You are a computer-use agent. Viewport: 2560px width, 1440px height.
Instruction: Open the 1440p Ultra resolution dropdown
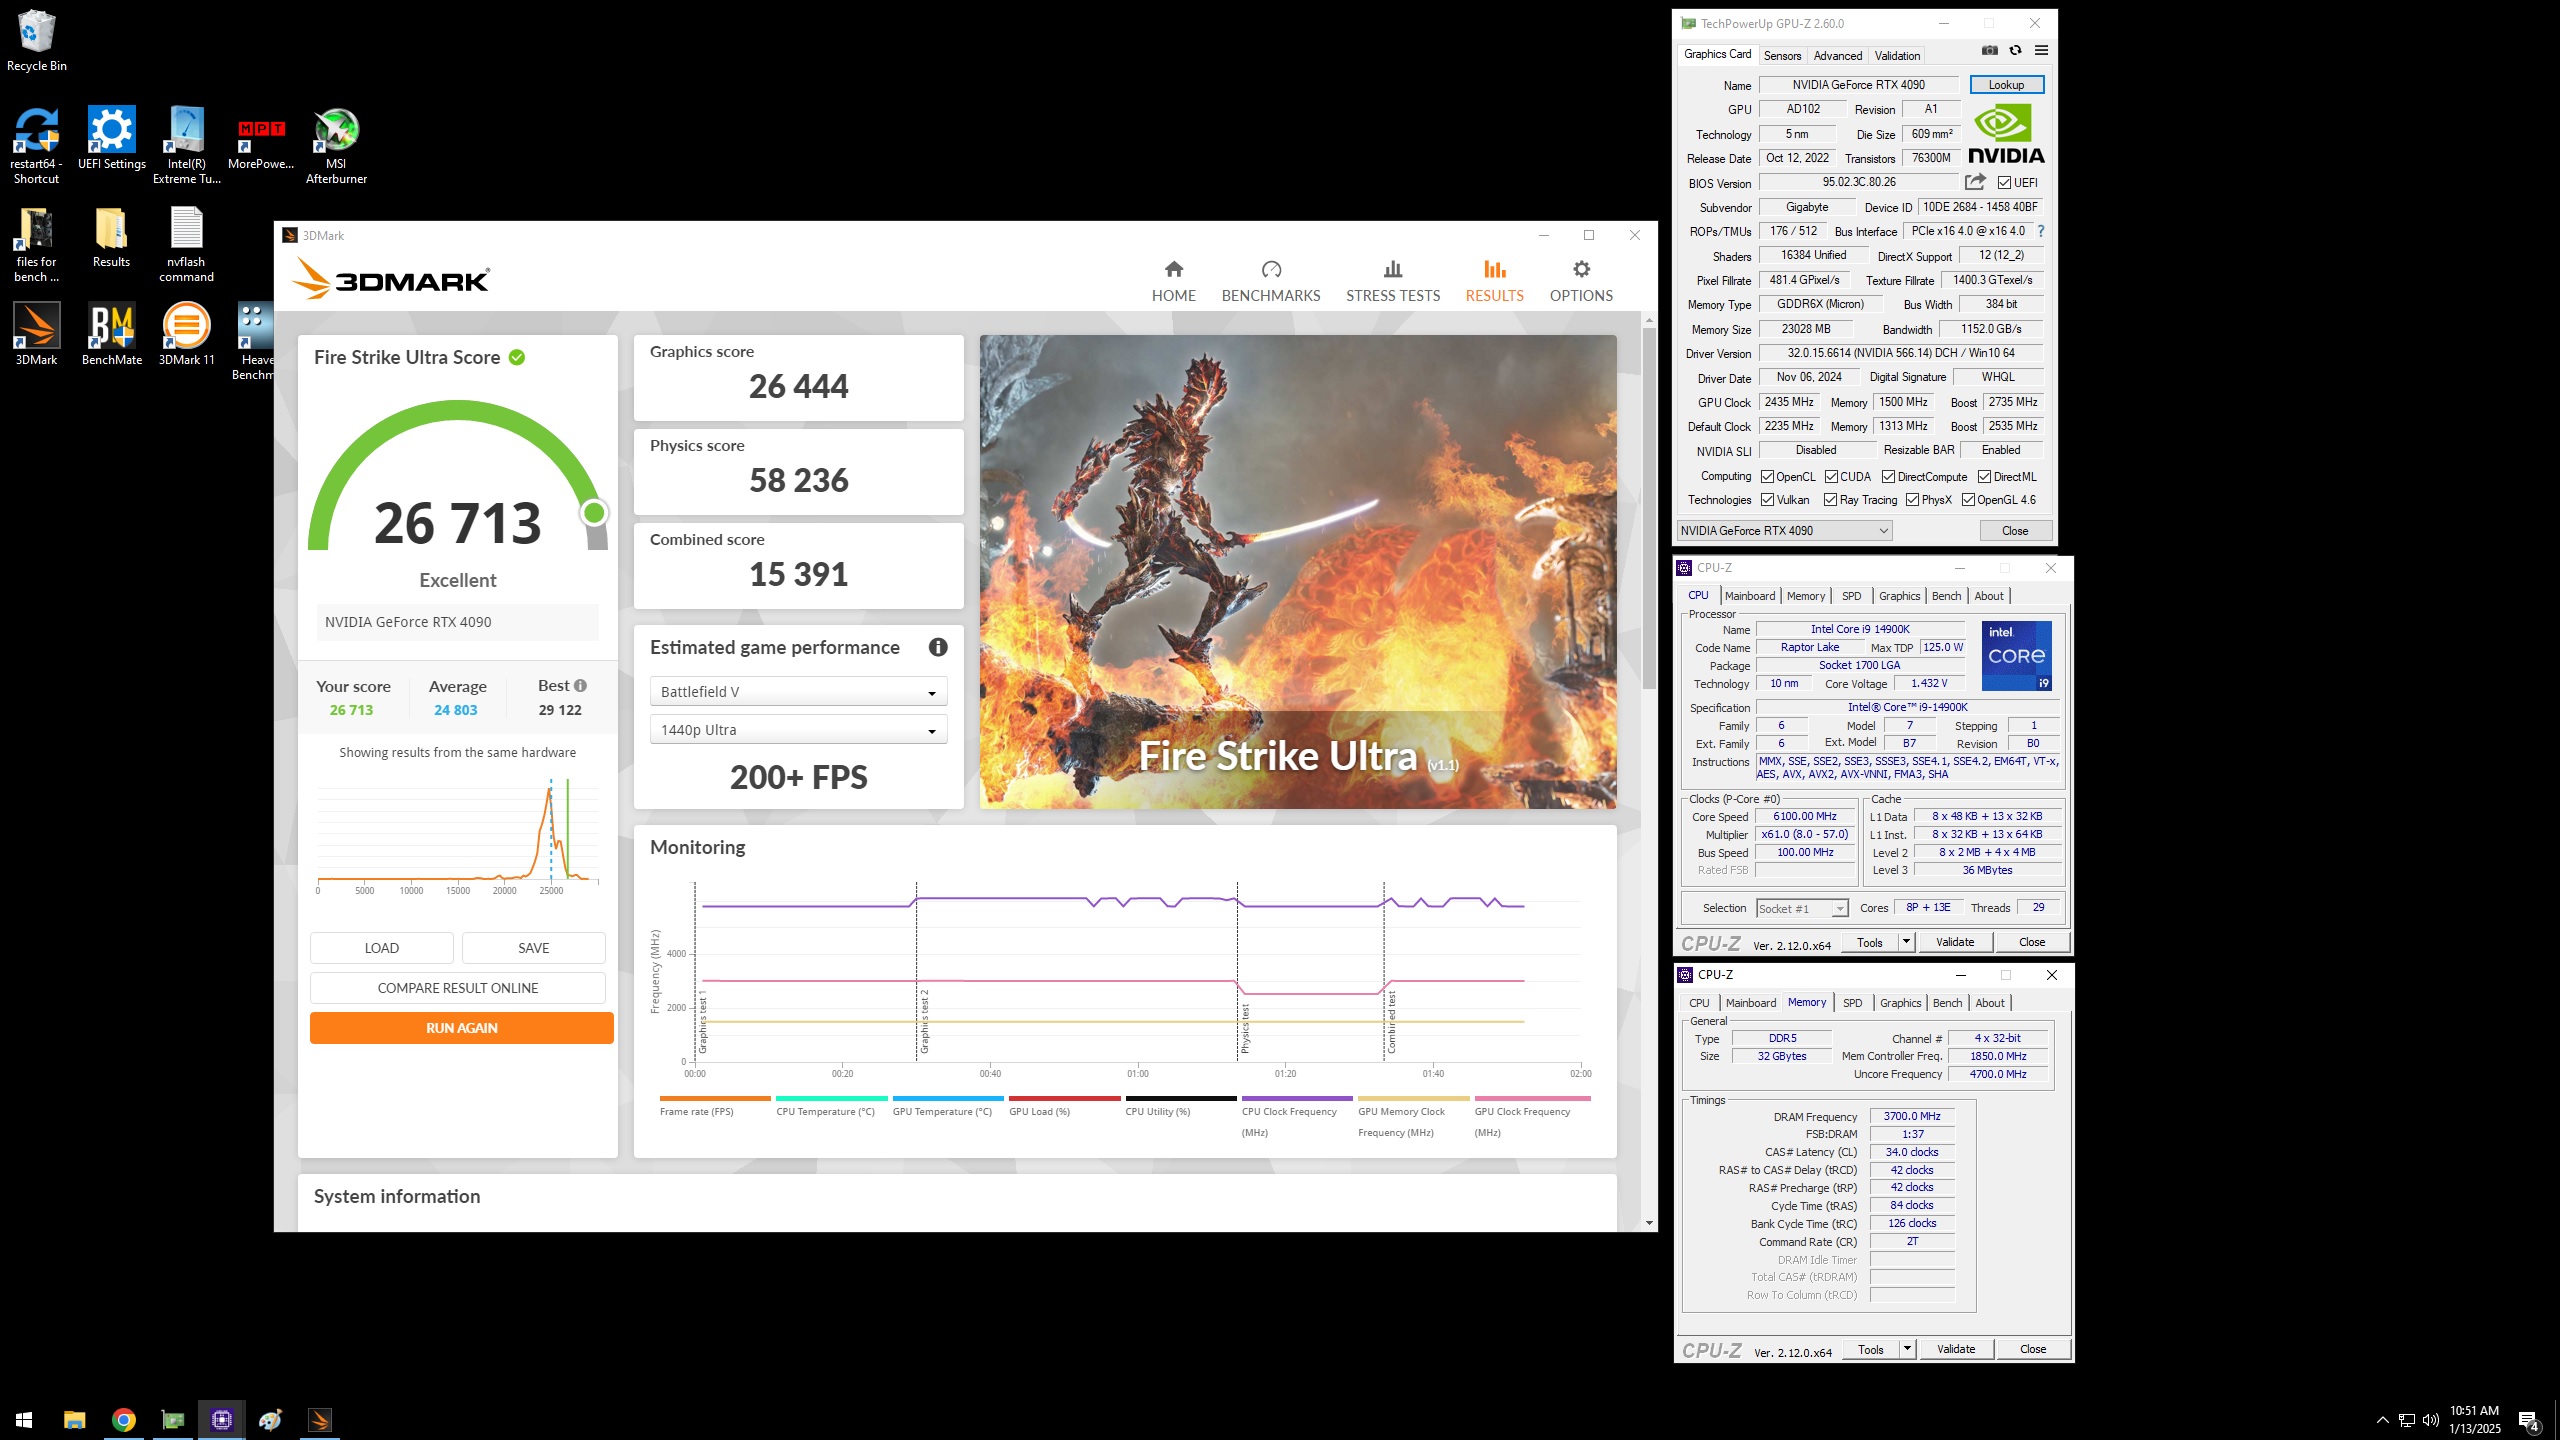pos(798,730)
